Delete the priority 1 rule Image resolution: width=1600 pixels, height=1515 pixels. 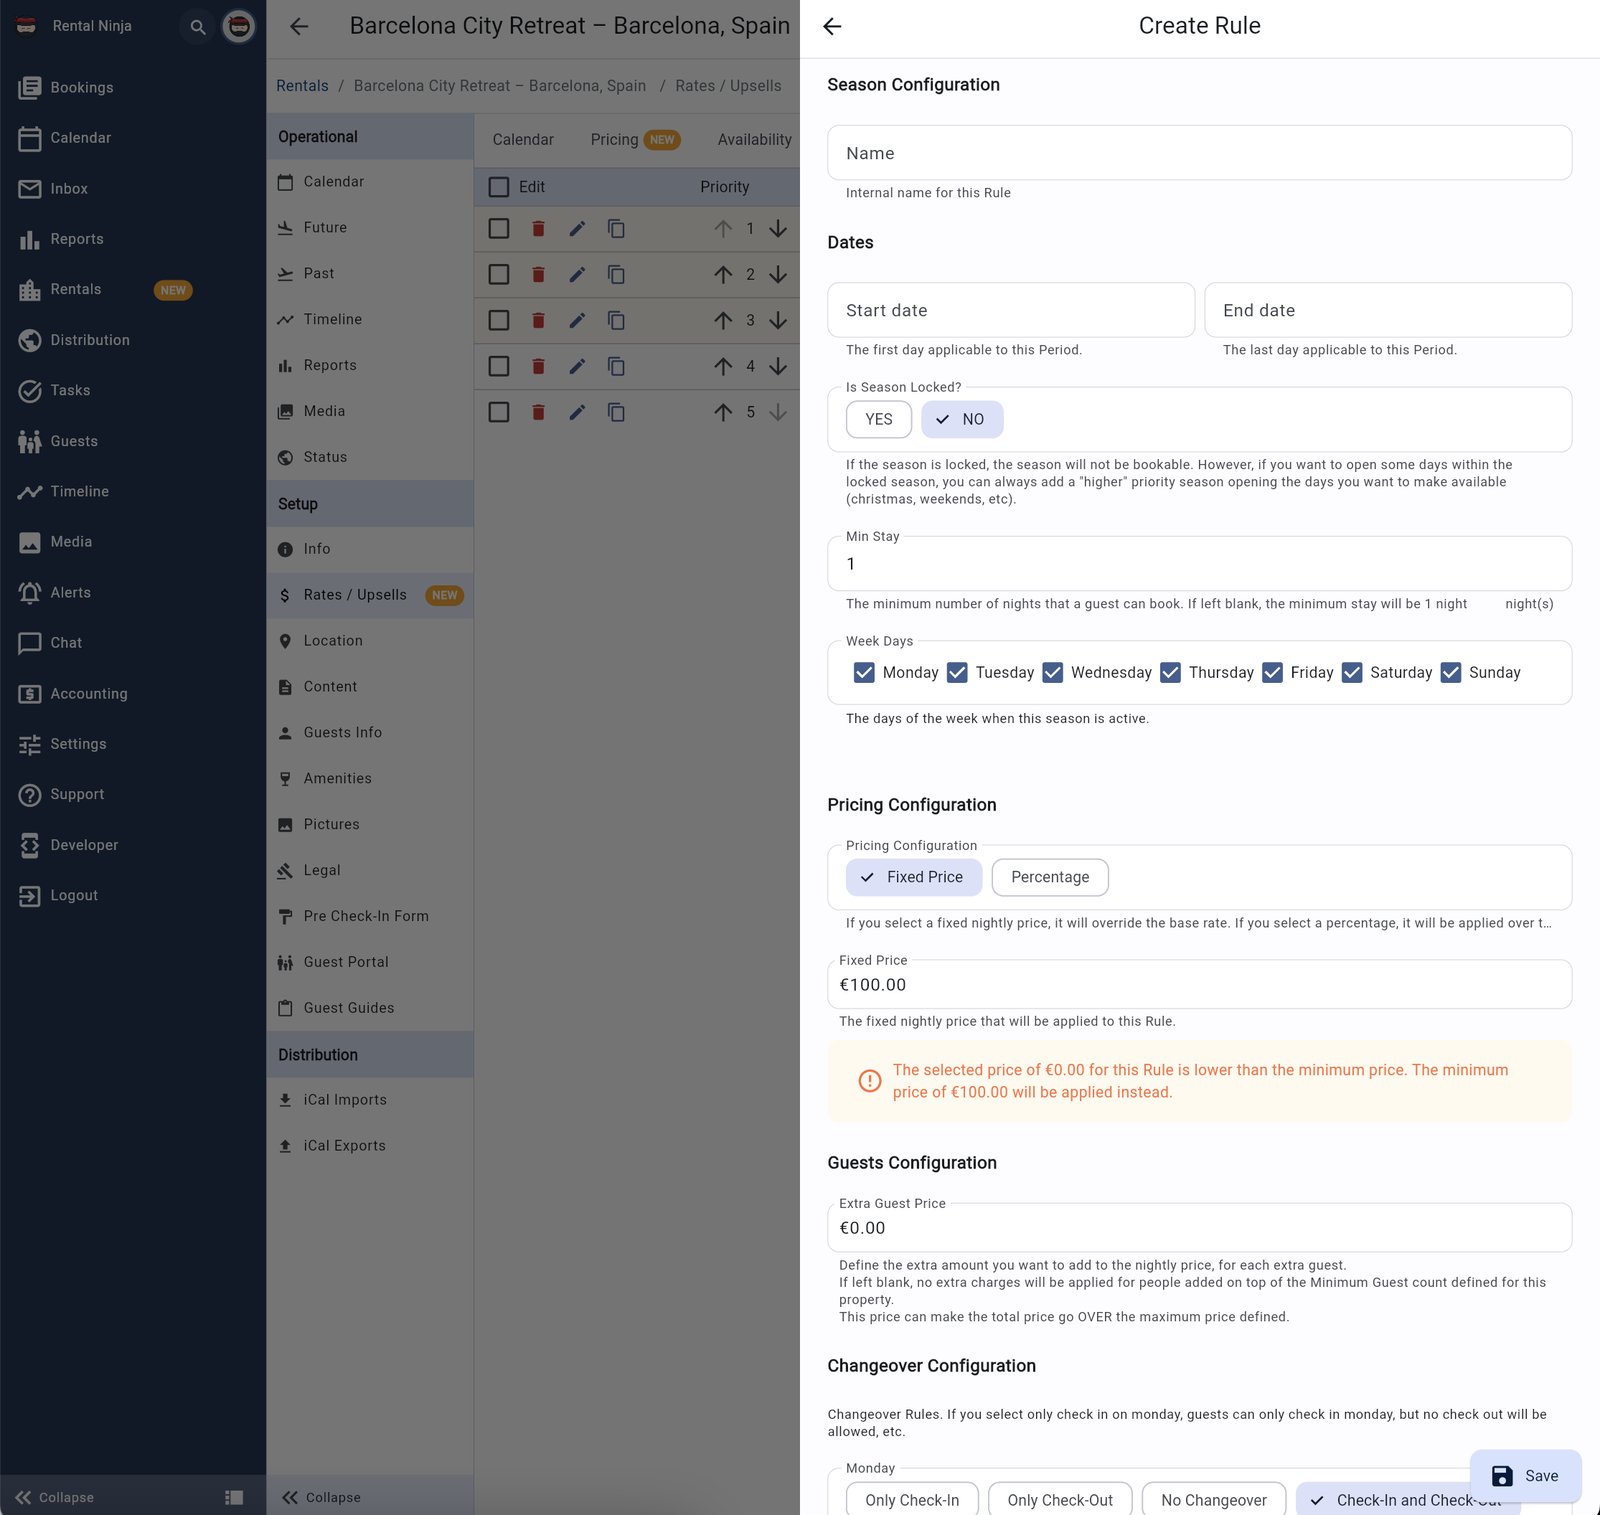tap(538, 228)
